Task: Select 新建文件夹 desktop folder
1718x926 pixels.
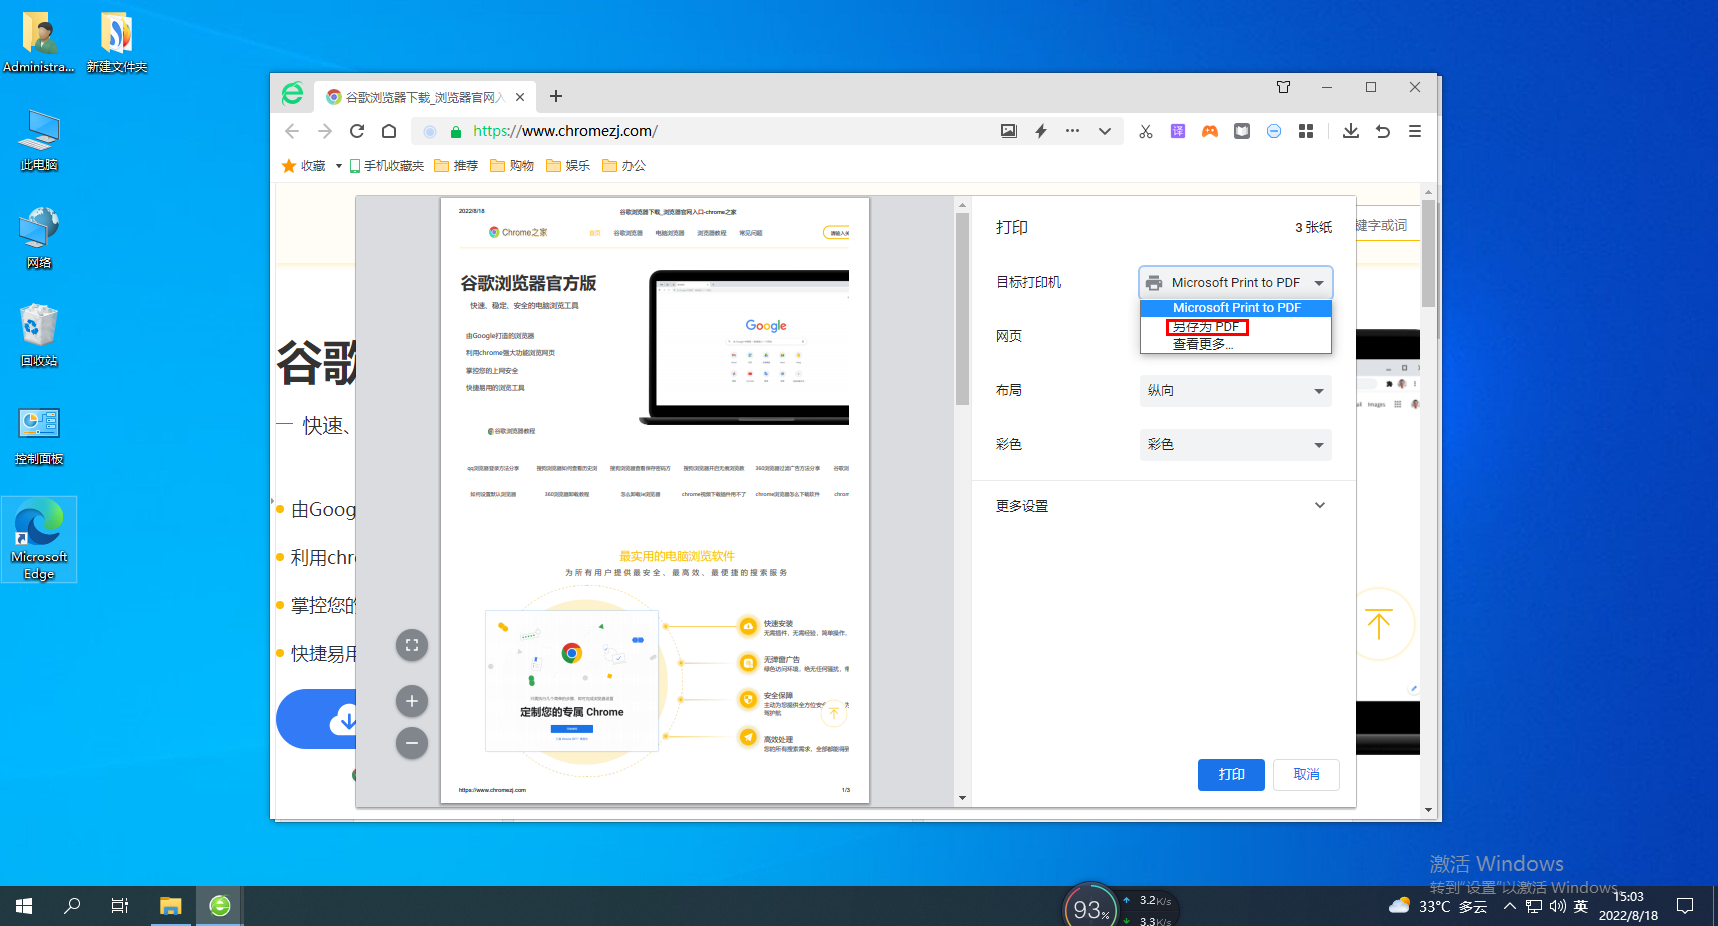Action: pyautogui.click(x=117, y=42)
